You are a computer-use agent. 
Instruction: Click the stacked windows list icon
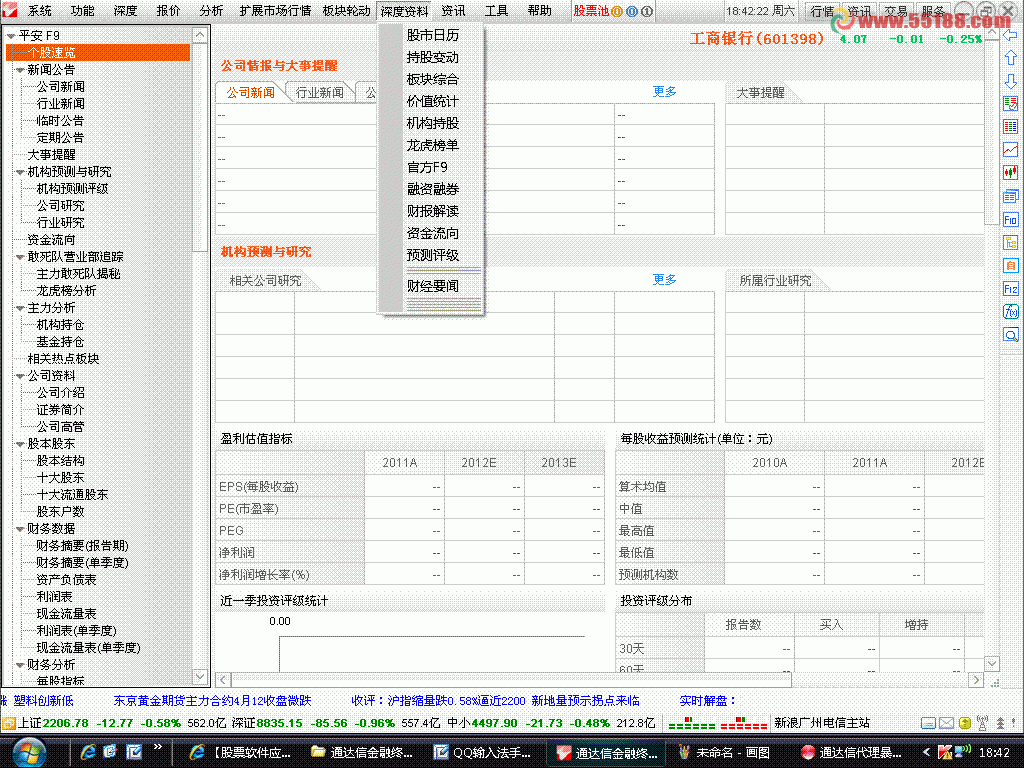tap(1010, 196)
